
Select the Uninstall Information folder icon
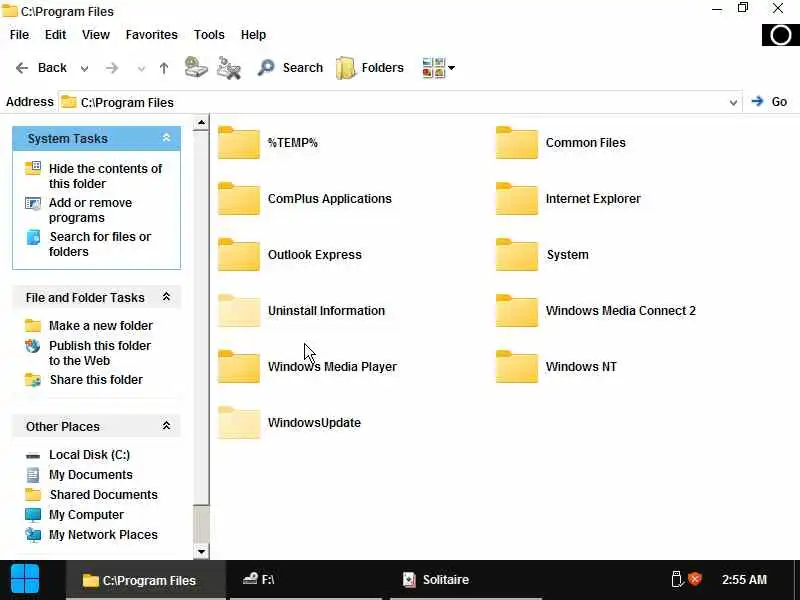[x=239, y=311]
